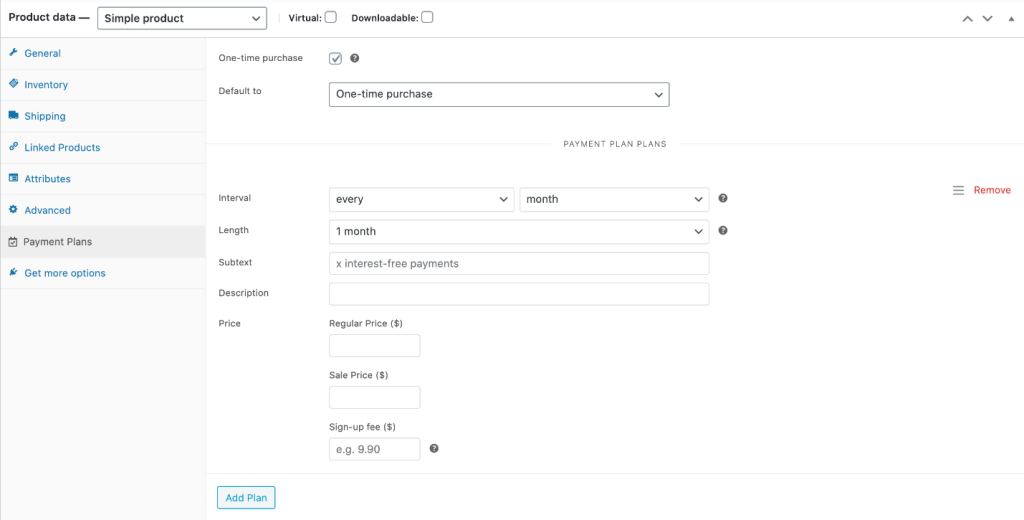1024x520 pixels.
Task: Click the General wrench icon
Action: click(x=13, y=52)
